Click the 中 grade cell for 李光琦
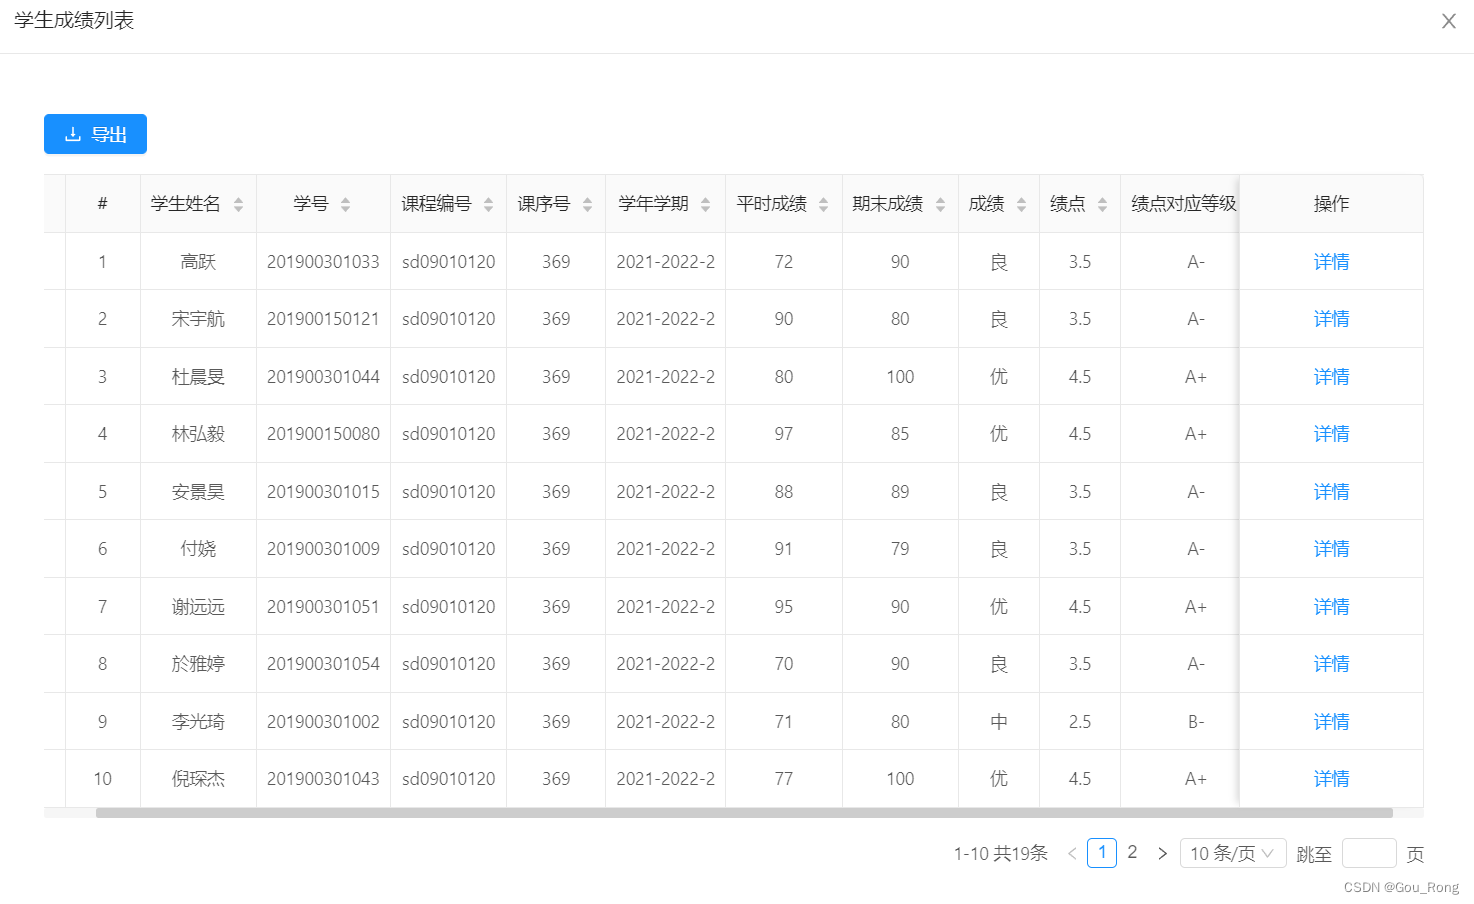1474x904 pixels. (999, 722)
